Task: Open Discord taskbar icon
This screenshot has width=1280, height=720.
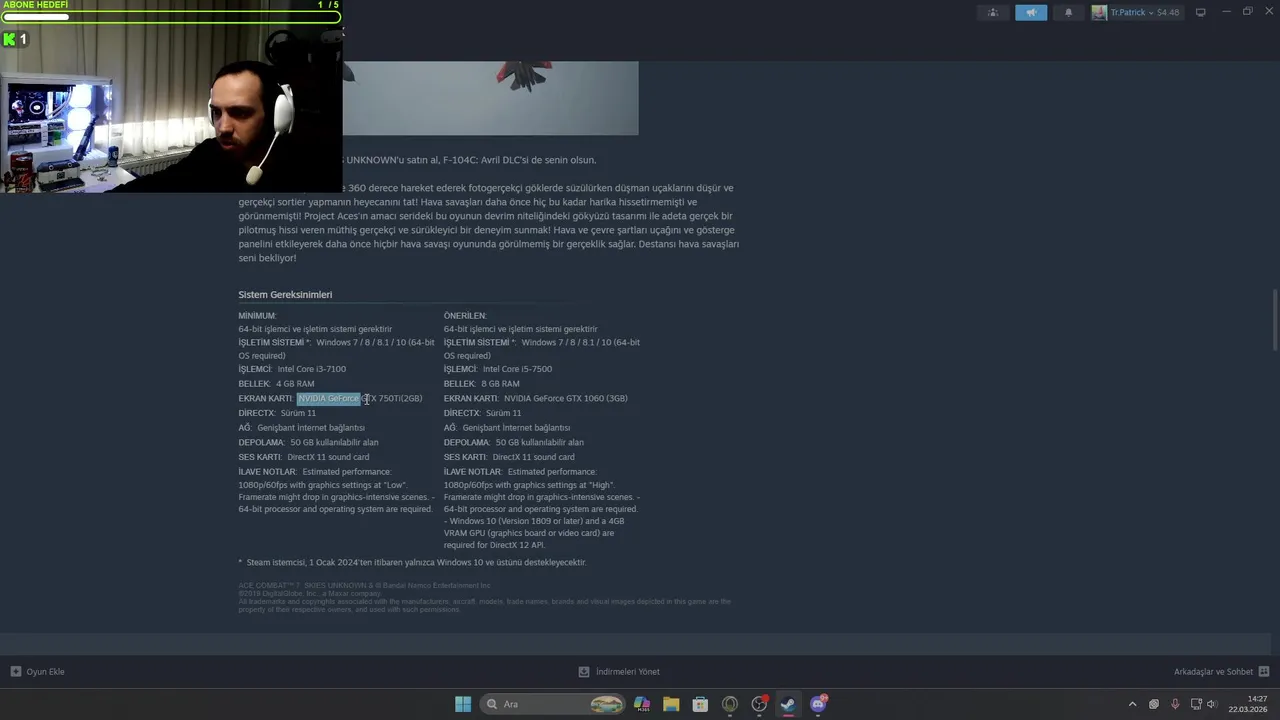Action: 818,704
